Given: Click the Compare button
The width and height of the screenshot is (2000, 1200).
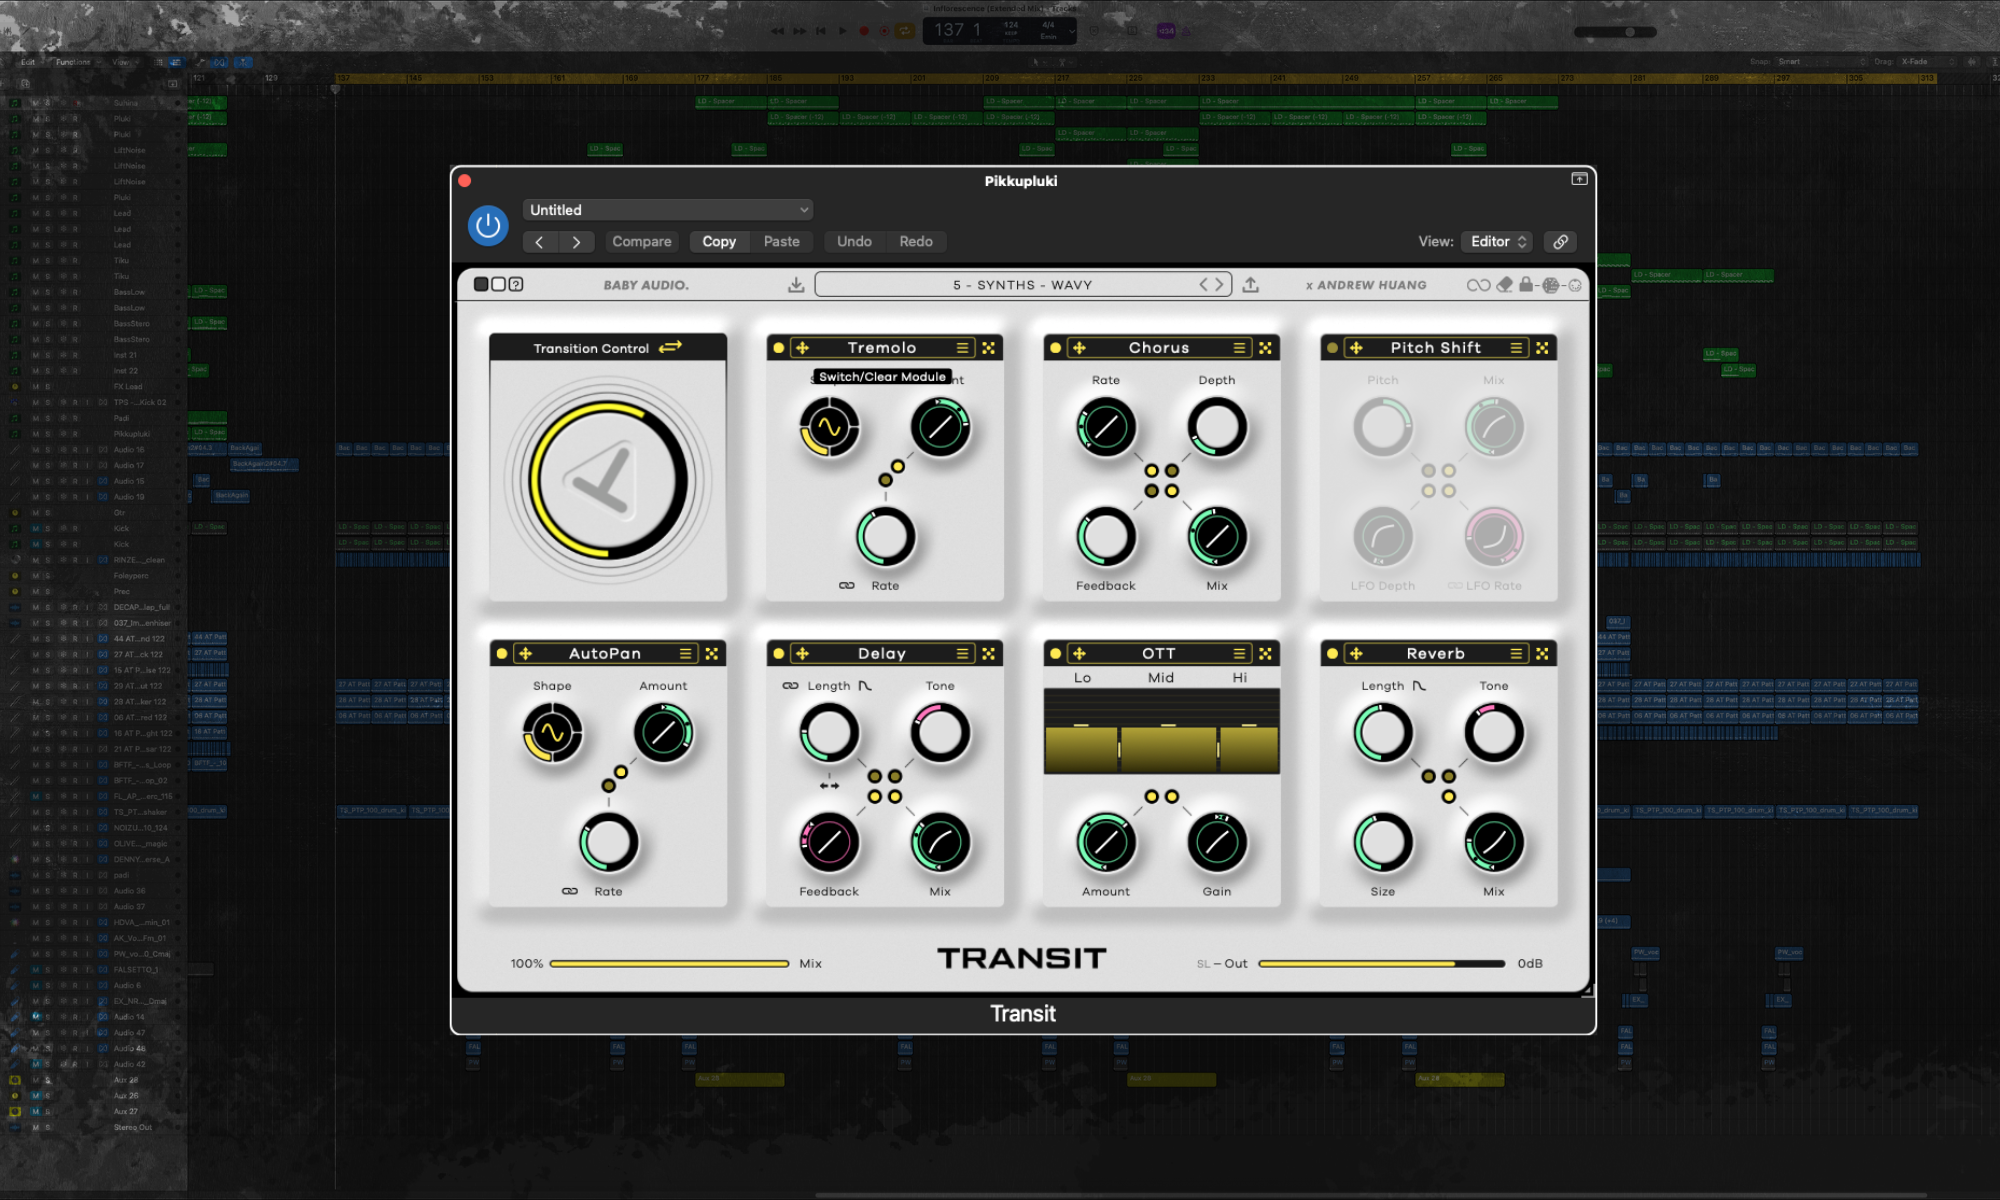Looking at the screenshot, I should pyautogui.click(x=641, y=242).
